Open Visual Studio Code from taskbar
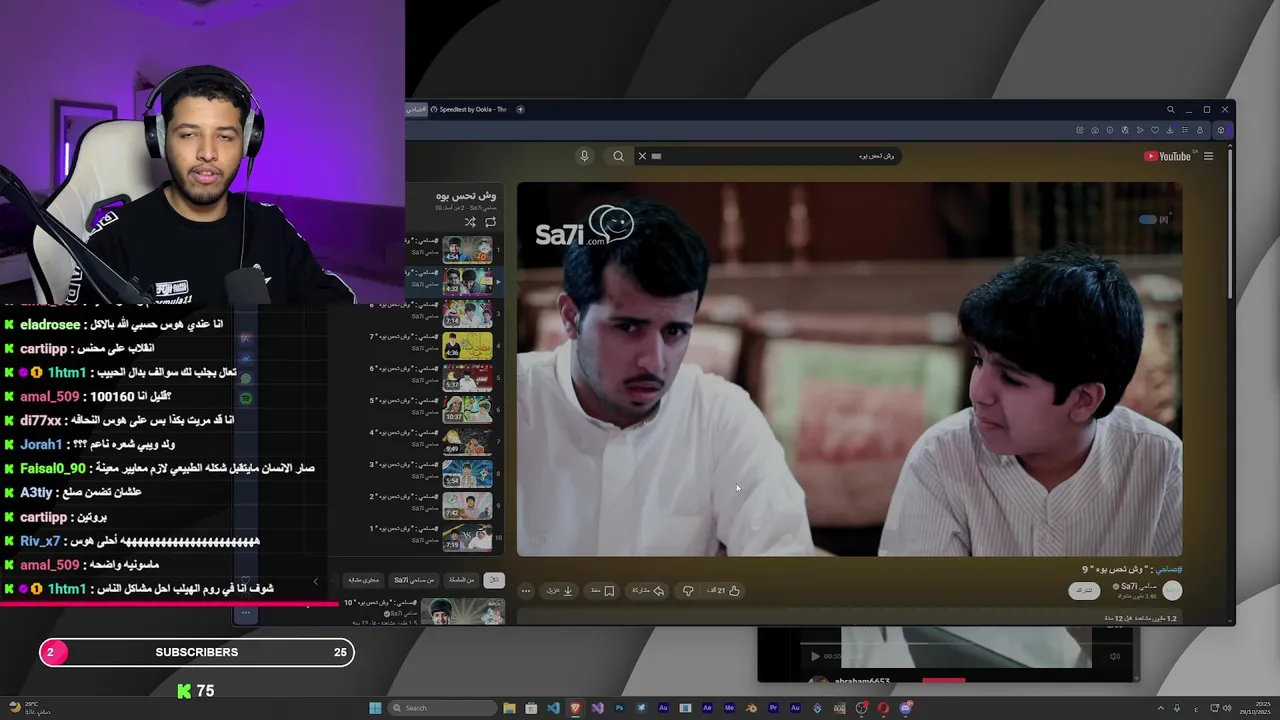Viewport: 1280px width, 720px height. (553, 708)
